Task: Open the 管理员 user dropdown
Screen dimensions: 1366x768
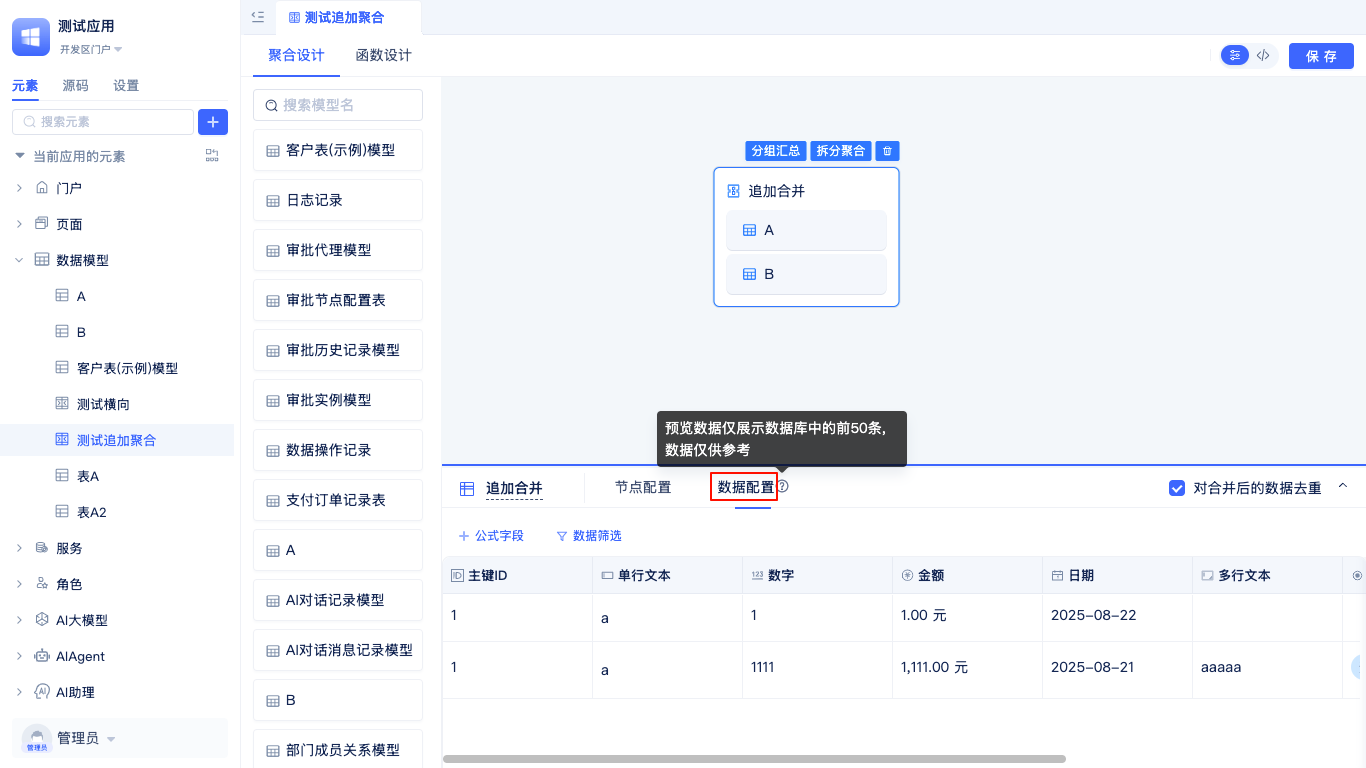Action: (x=111, y=740)
